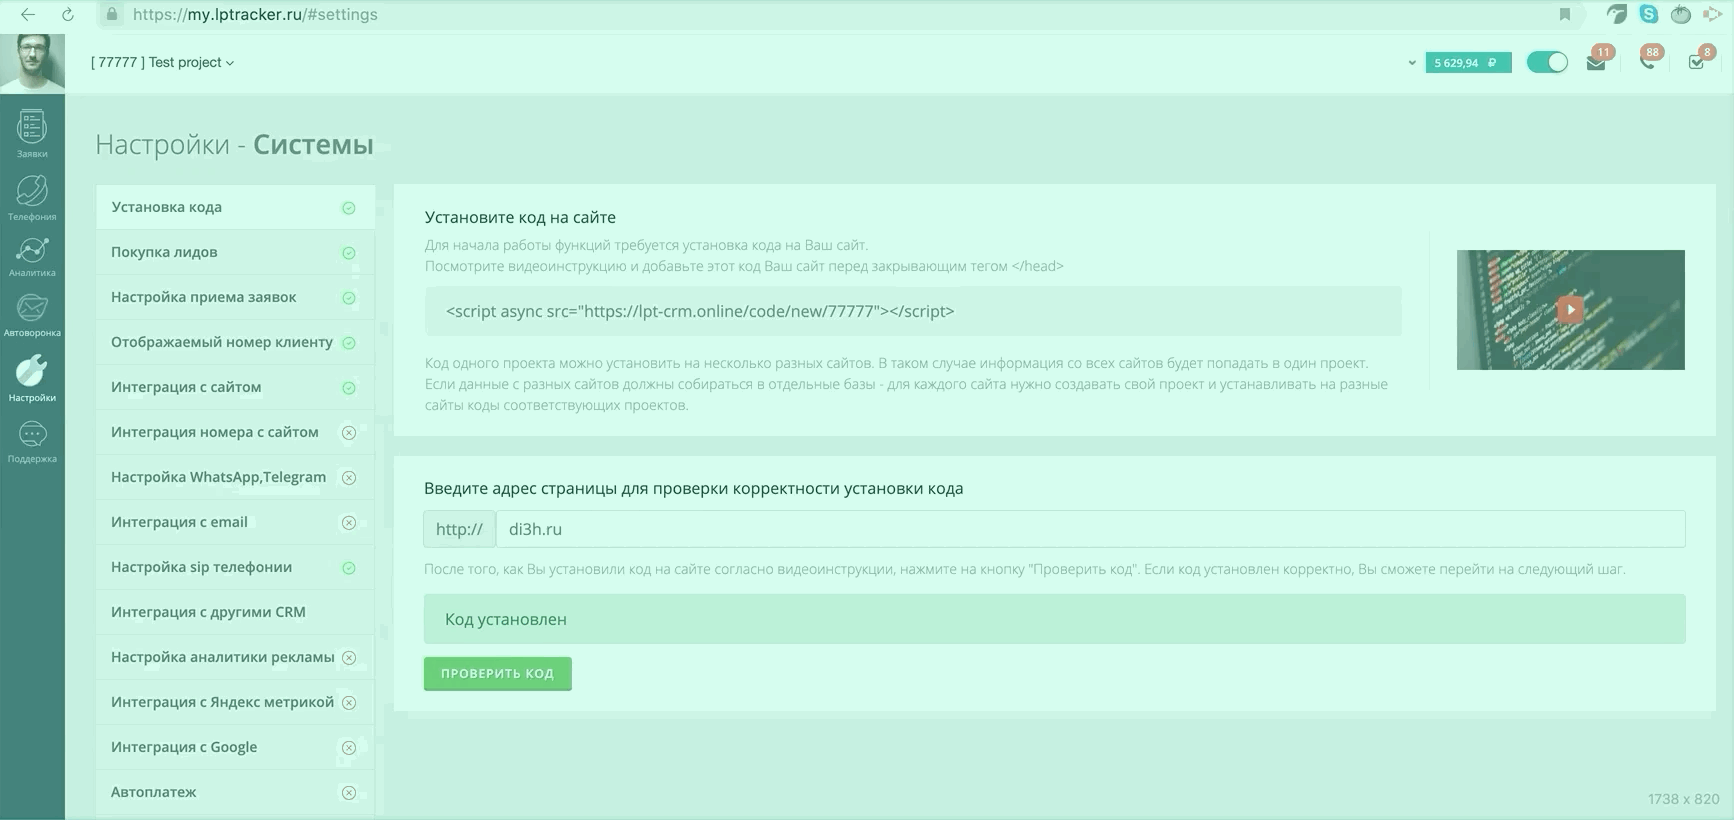Open the user profile avatar

[x=32, y=62]
